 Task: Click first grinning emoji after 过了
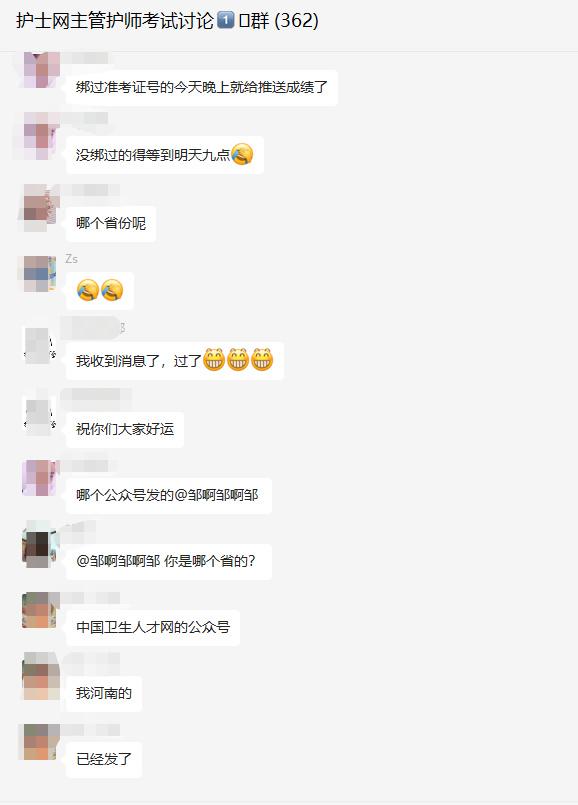(x=214, y=359)
